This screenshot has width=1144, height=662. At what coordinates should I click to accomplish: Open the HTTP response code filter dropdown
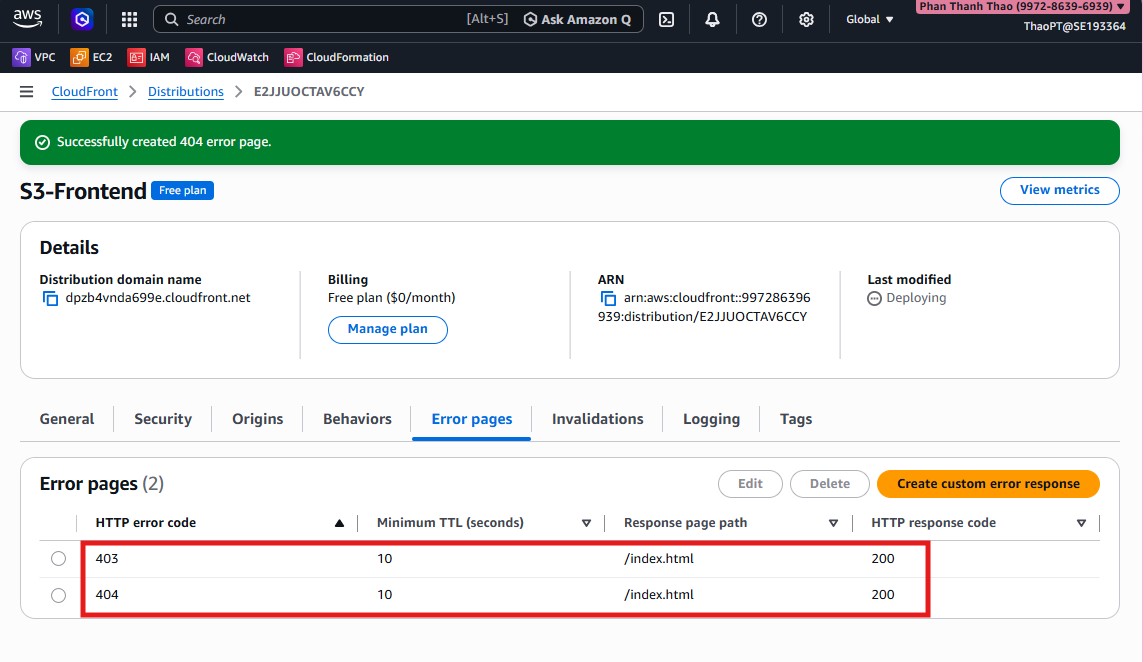[x=1081, y=522]
